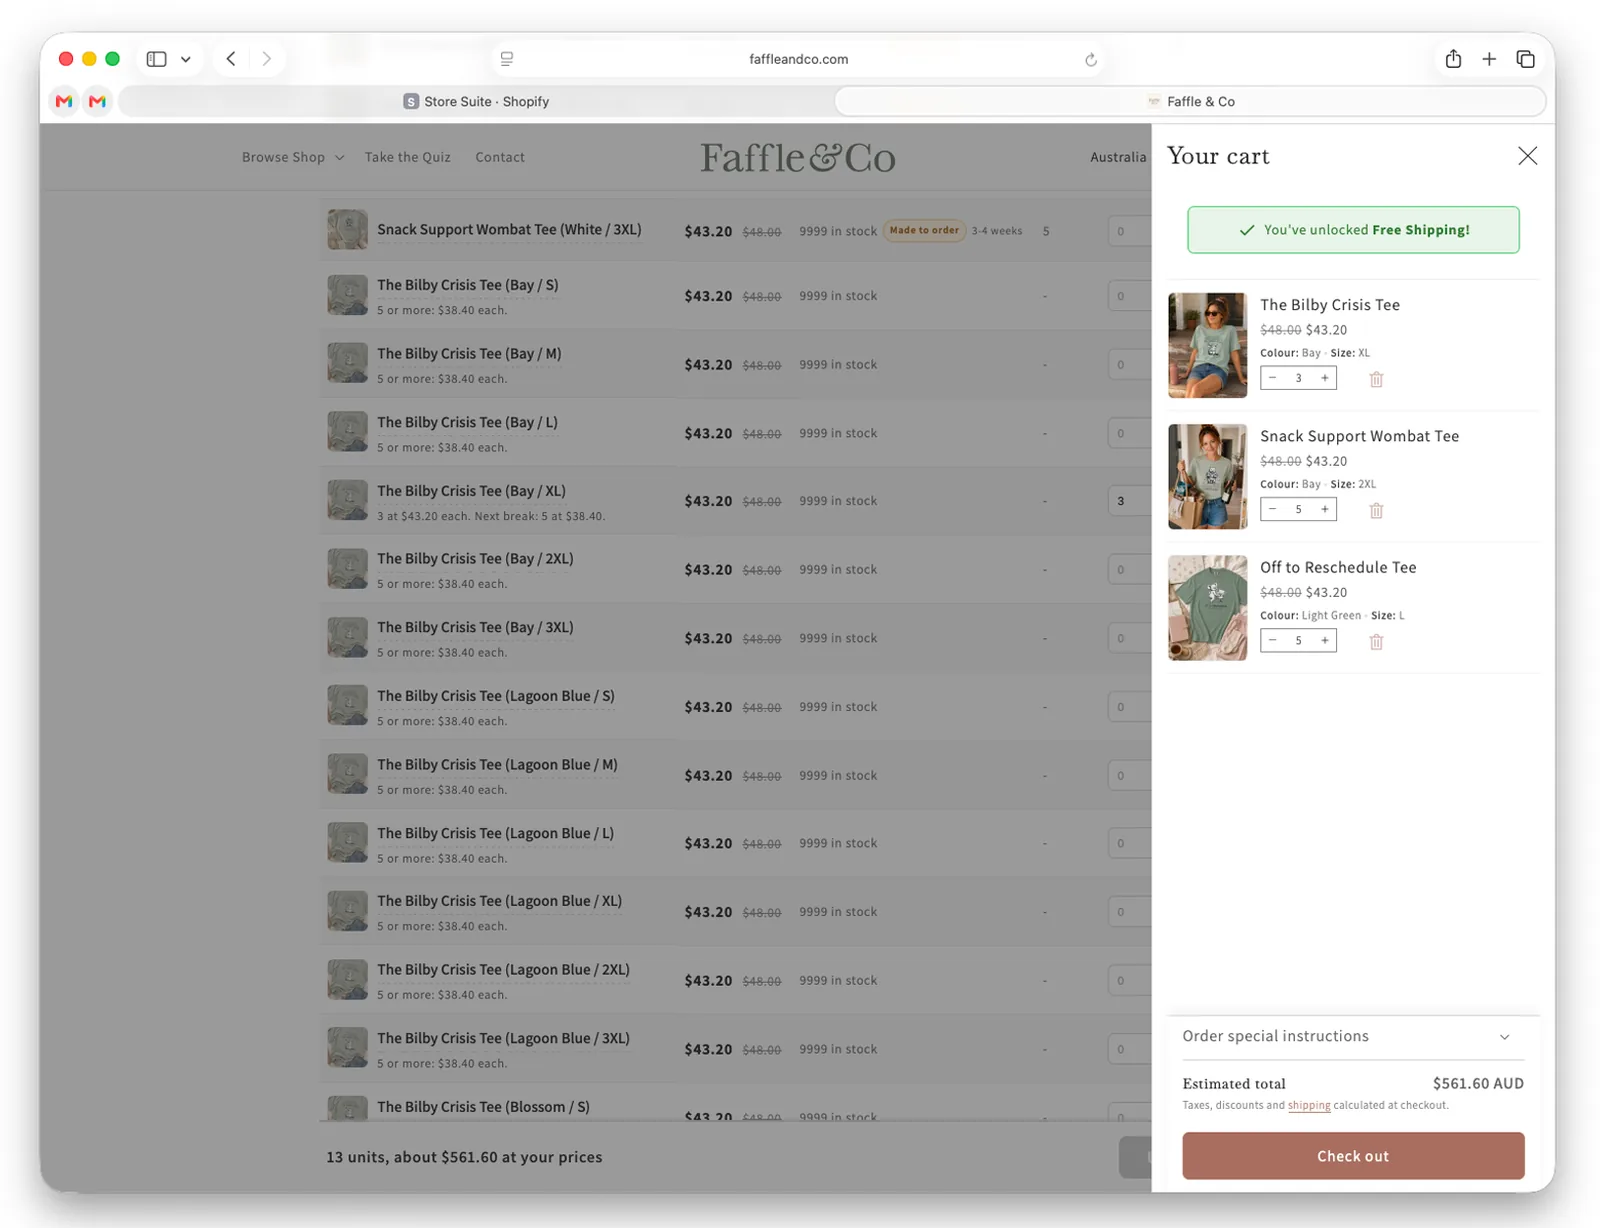Viewport: 1600px width, 1228px height.
Task: Open the first Gmail pinned tab
Action: (x=64, y=101)
